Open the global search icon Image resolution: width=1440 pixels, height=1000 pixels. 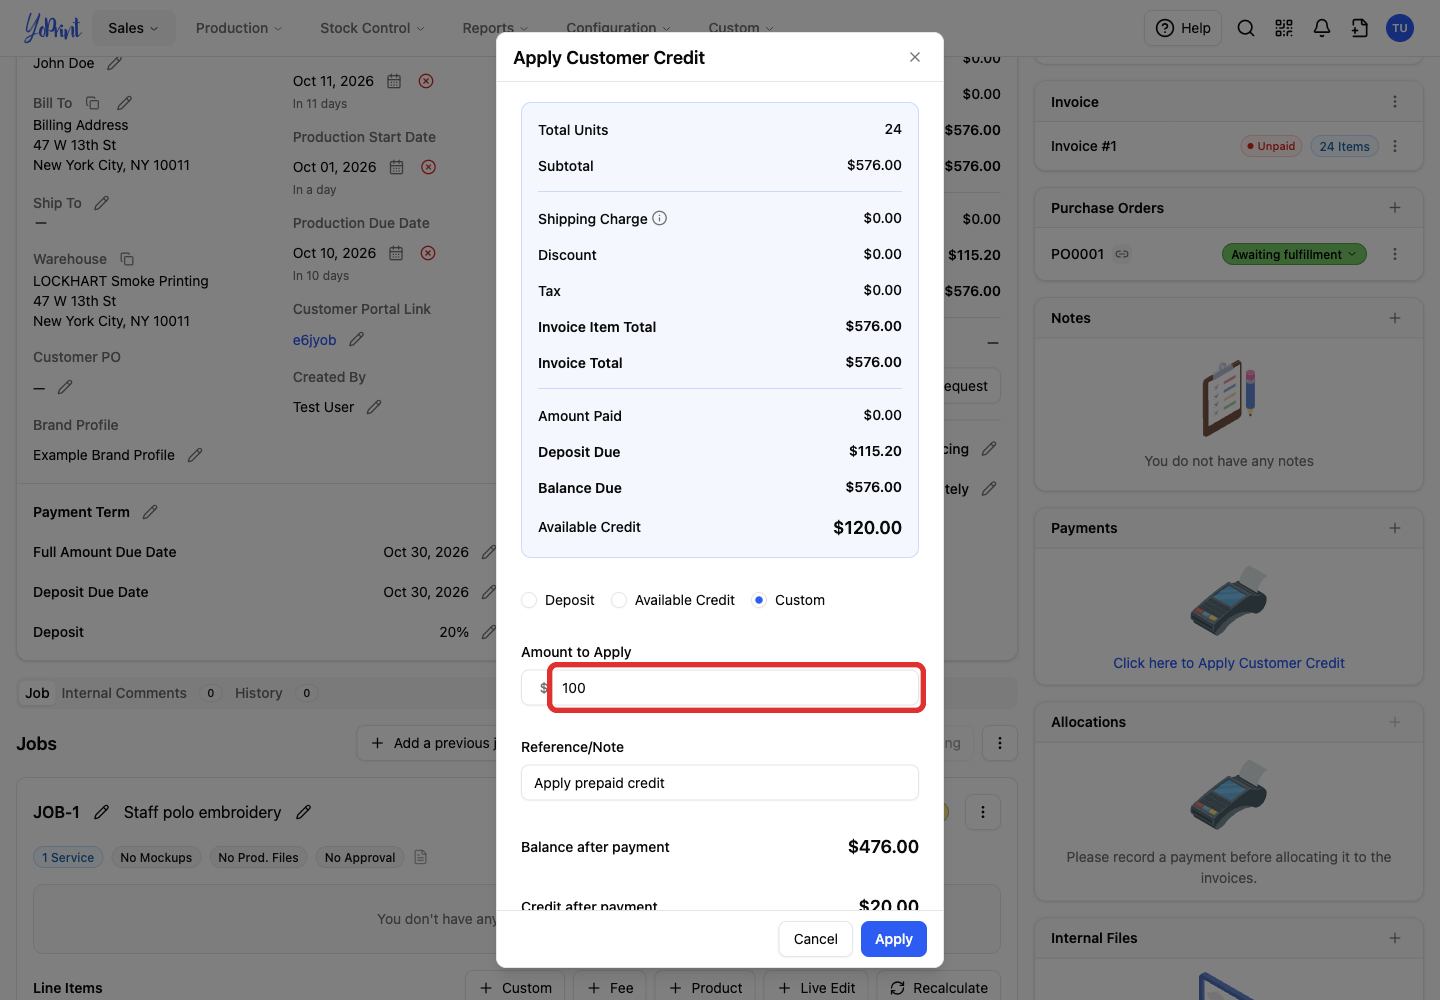pyautogui.click(x=1246, y=28)
